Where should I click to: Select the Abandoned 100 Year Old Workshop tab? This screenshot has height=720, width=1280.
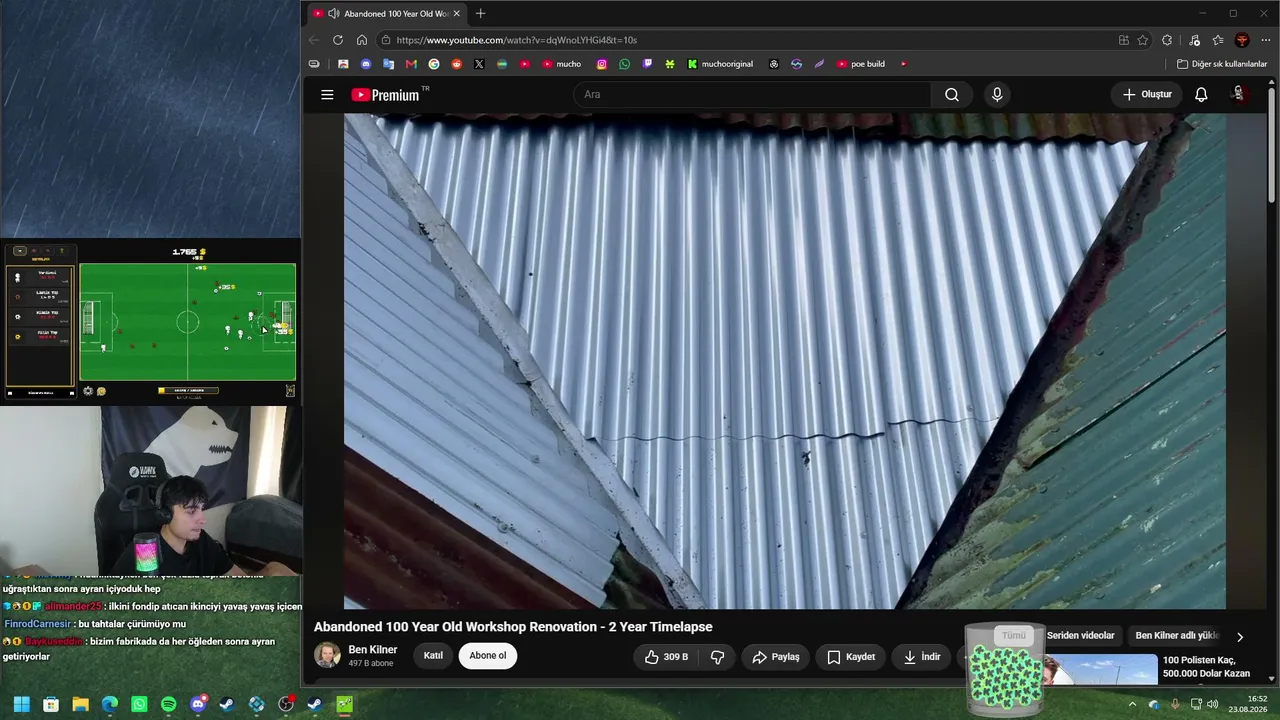[x=386, y=14]
